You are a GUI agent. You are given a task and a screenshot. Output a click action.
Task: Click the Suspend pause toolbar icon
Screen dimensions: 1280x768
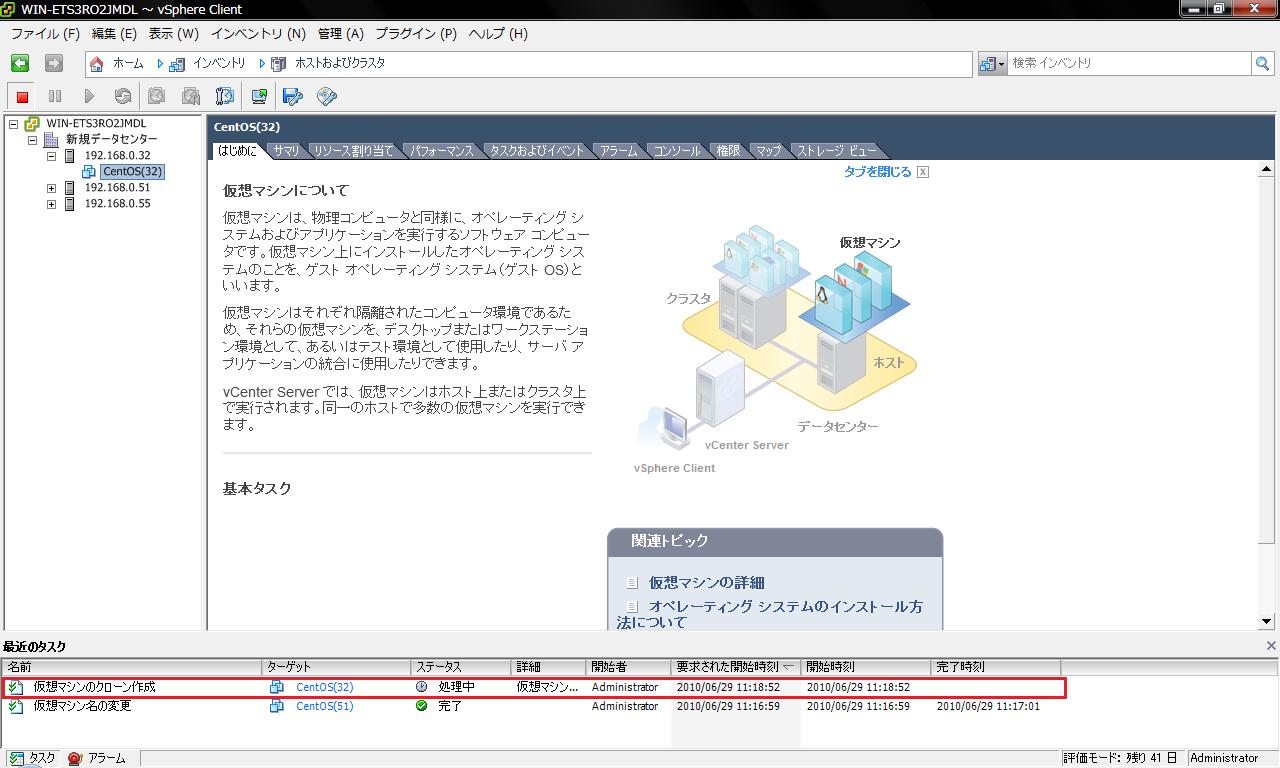point(55,97)
